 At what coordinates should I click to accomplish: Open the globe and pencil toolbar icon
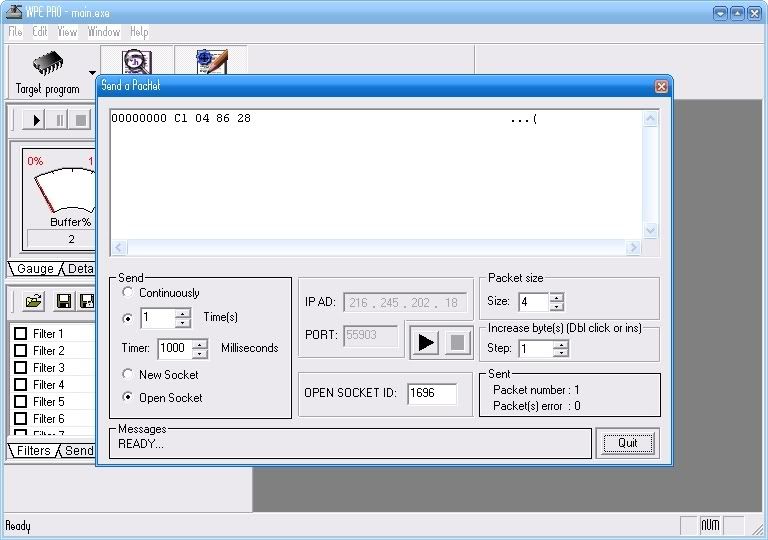(x=212, y=62)
